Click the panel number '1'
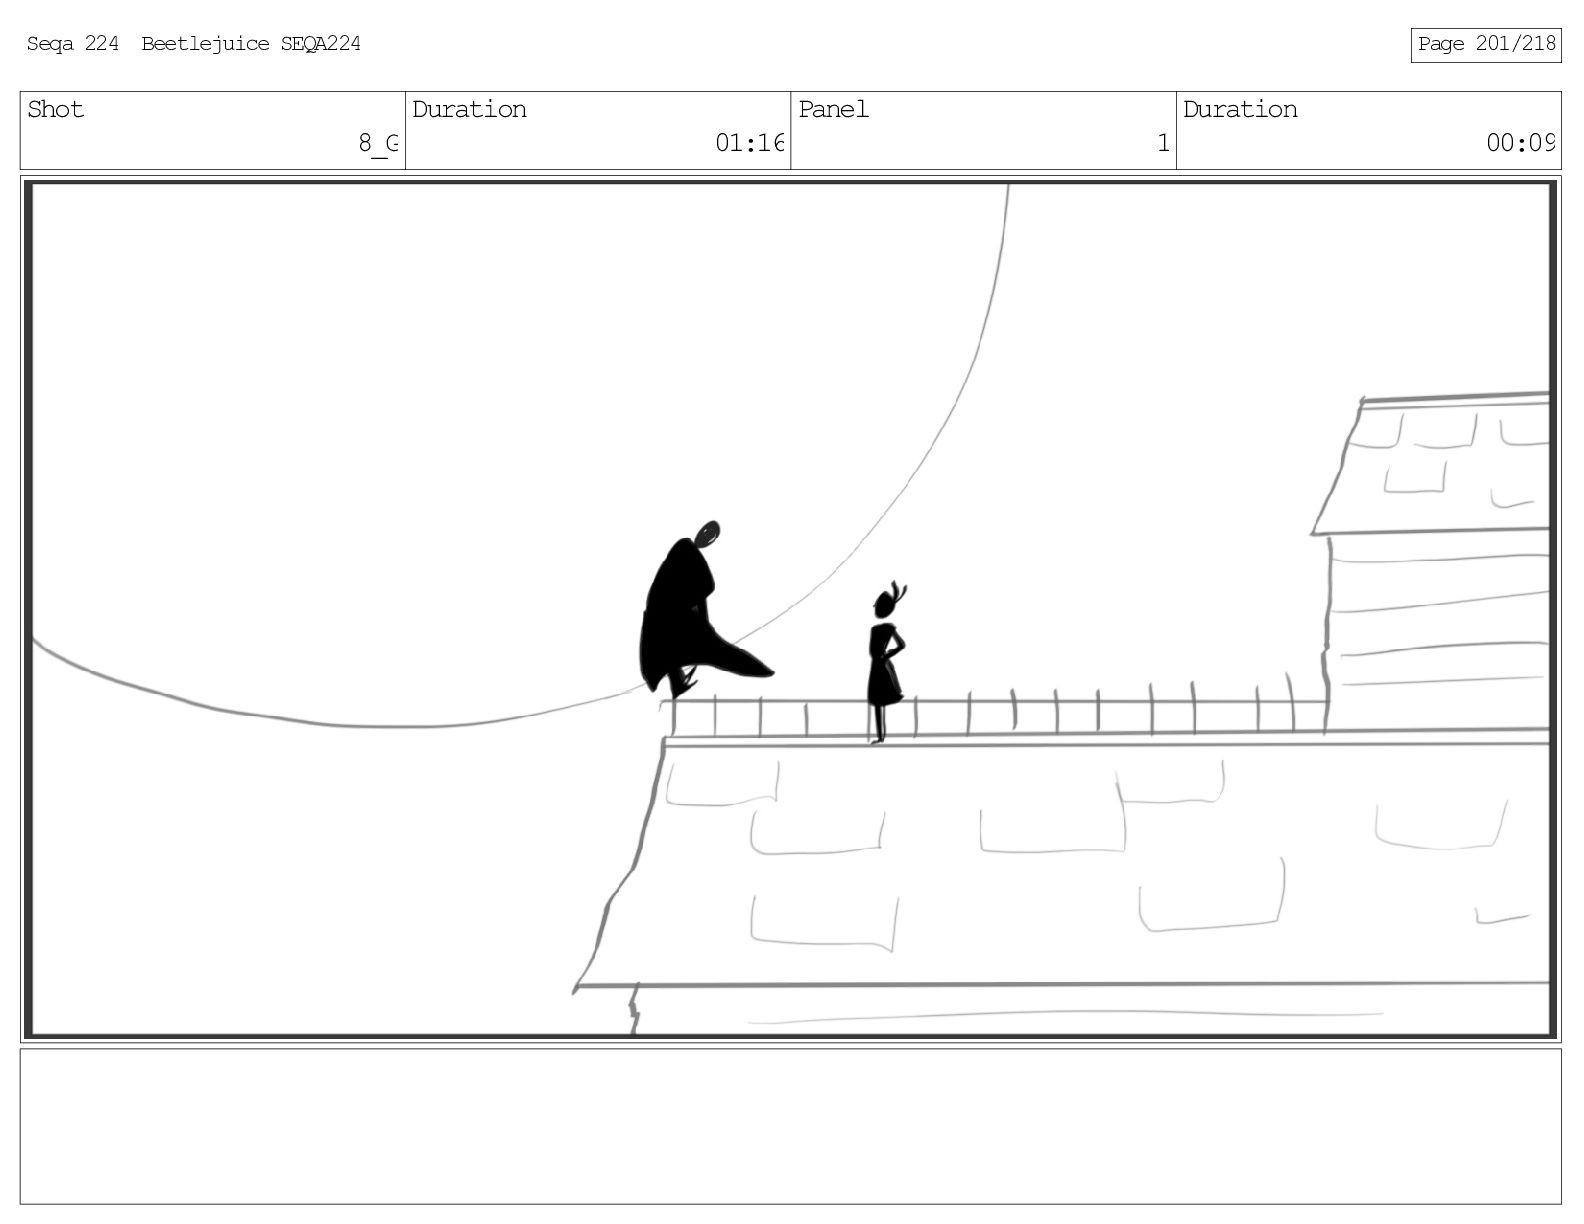This screenshot has width=1584, height=1224. (1163, 143)
